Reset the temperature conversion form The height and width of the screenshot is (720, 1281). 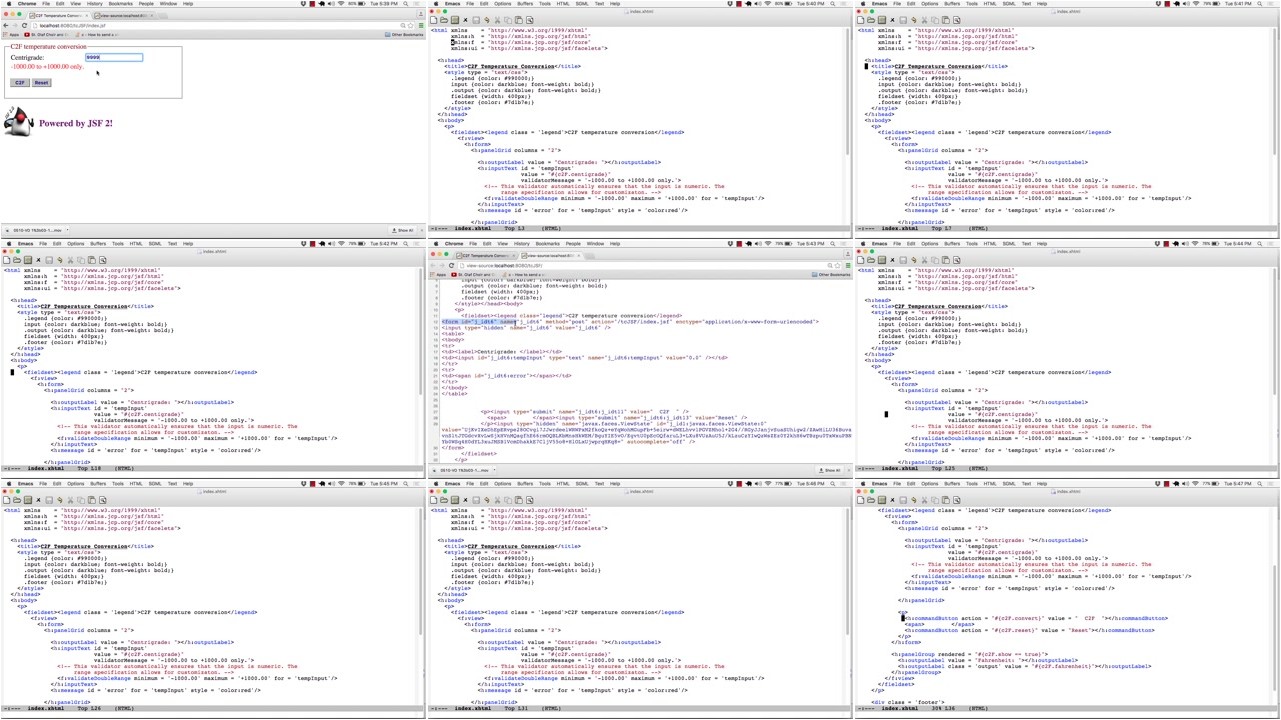tap(41, 82)
